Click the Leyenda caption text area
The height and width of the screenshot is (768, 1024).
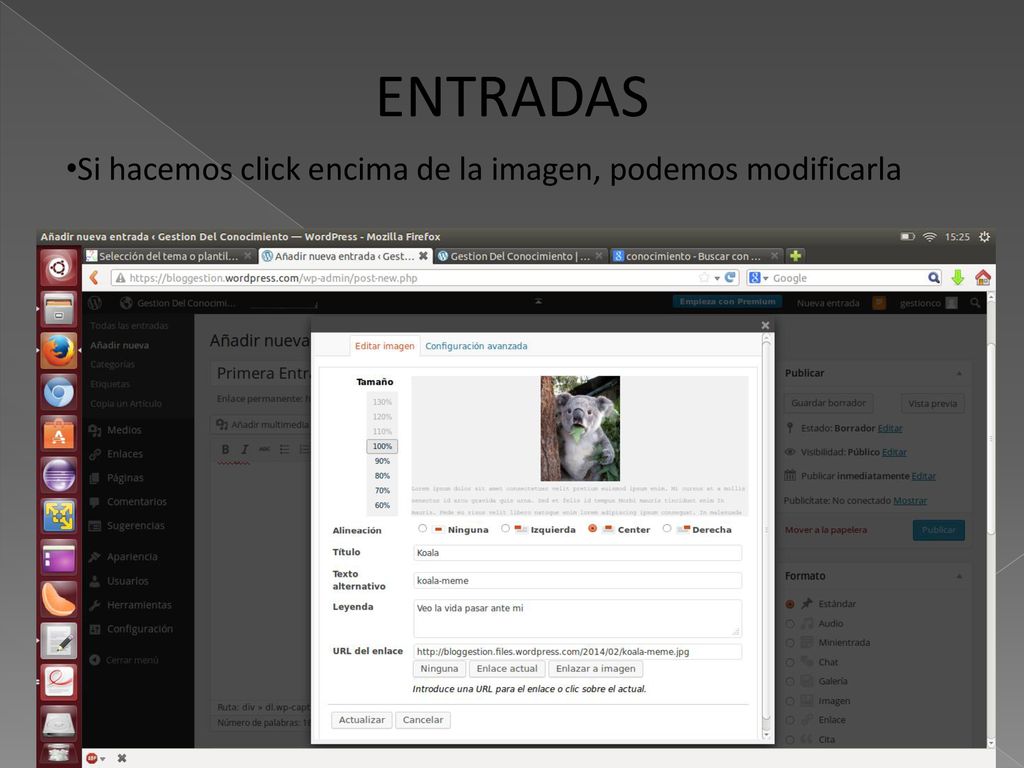577,618
